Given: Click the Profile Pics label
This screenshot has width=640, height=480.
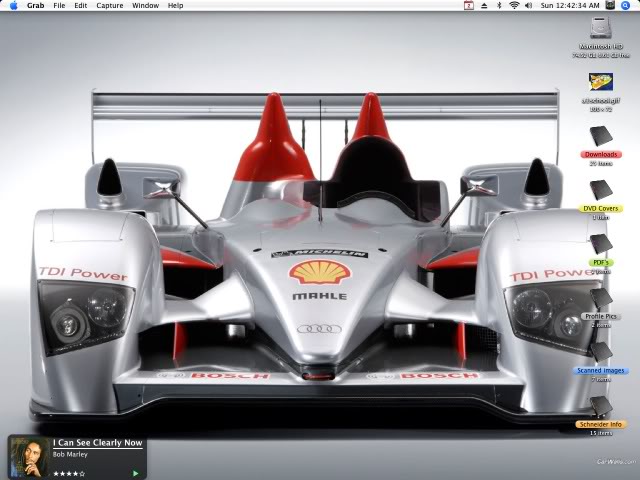Looking at the screenshot, I should pyautogui.click(x=601, y=316).
